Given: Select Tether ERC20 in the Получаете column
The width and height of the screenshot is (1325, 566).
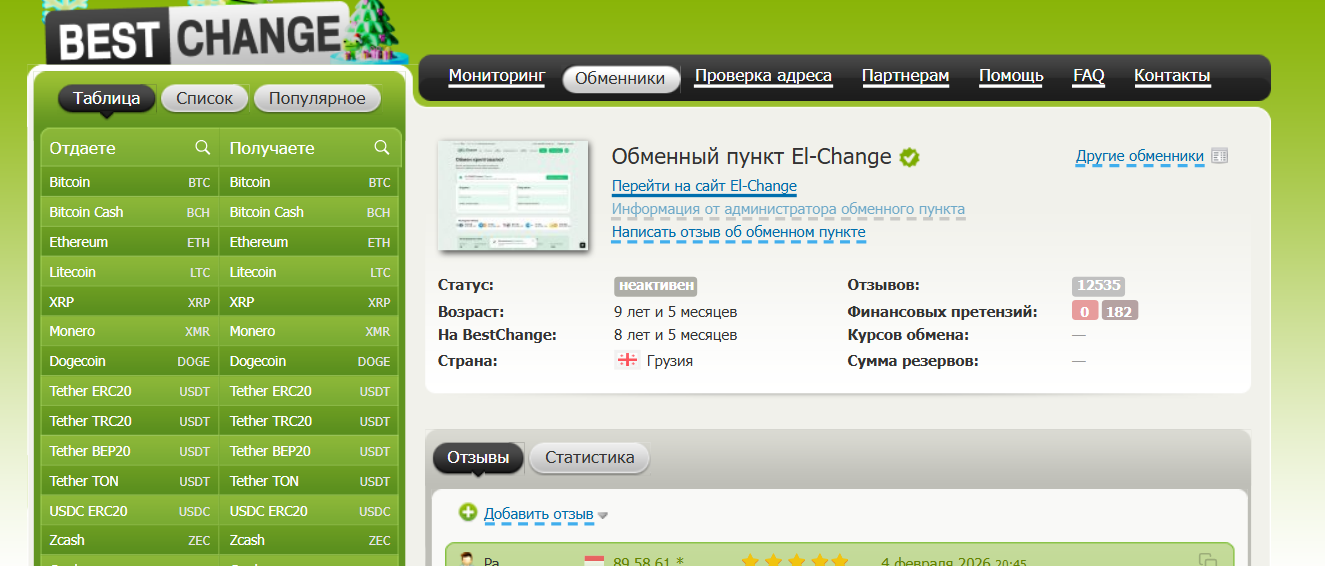Looking at the screenshot, I should click(x=309, y=391).
